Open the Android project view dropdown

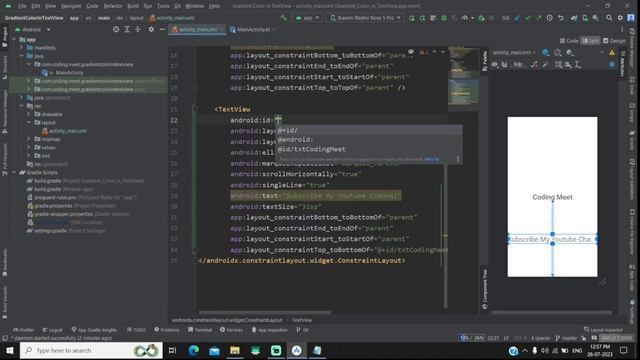tap(33, 29)
